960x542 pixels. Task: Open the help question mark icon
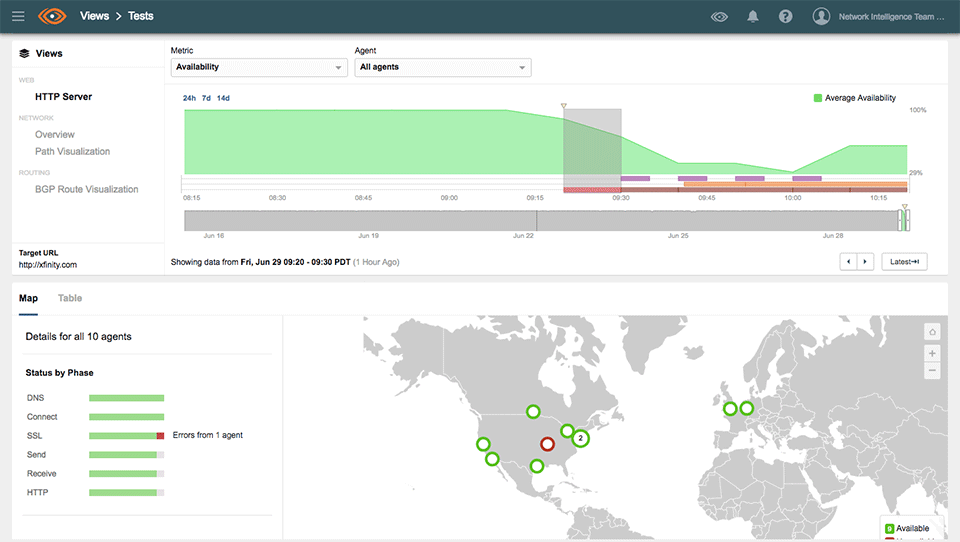(786, 16)
